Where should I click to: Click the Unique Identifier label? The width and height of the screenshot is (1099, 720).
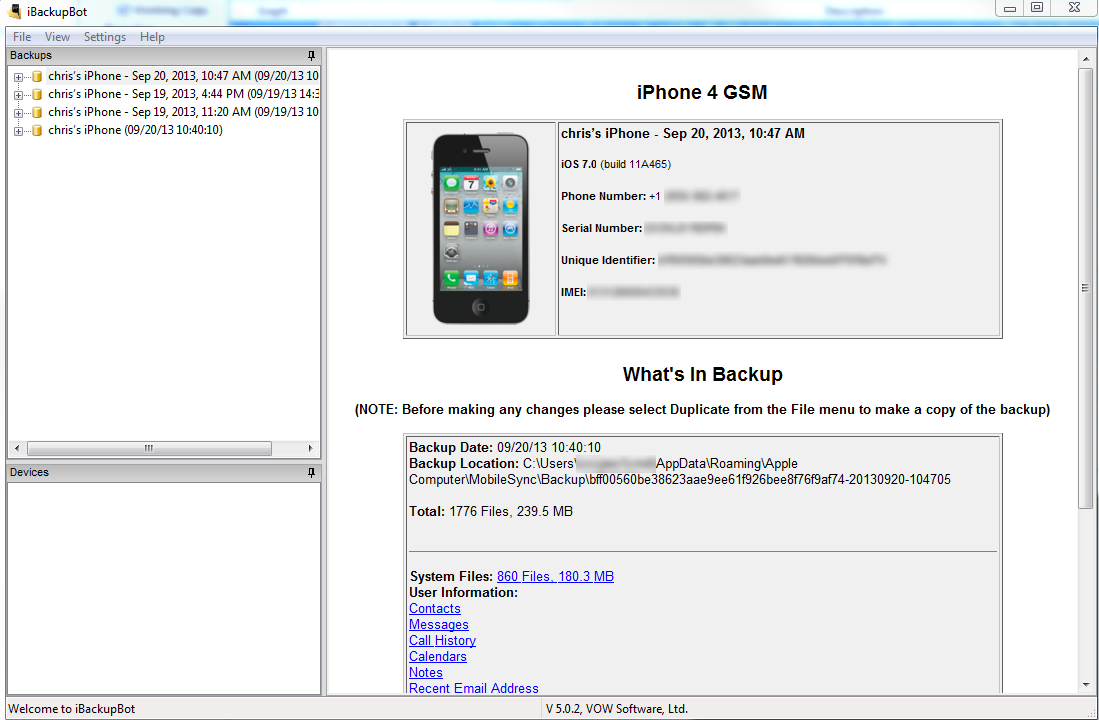pos(608,260)
